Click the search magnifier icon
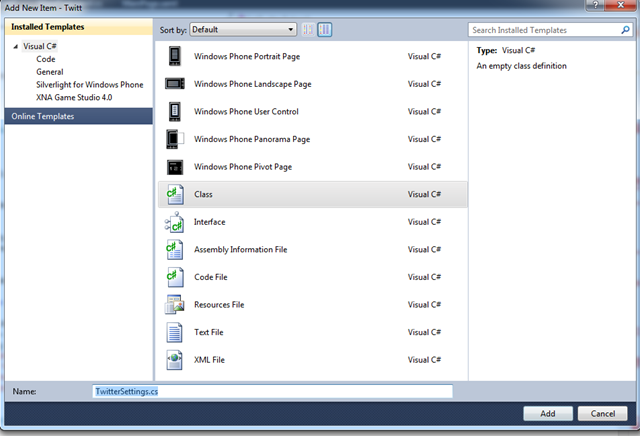The image size is (640, 436). click(x=625, y=30)
